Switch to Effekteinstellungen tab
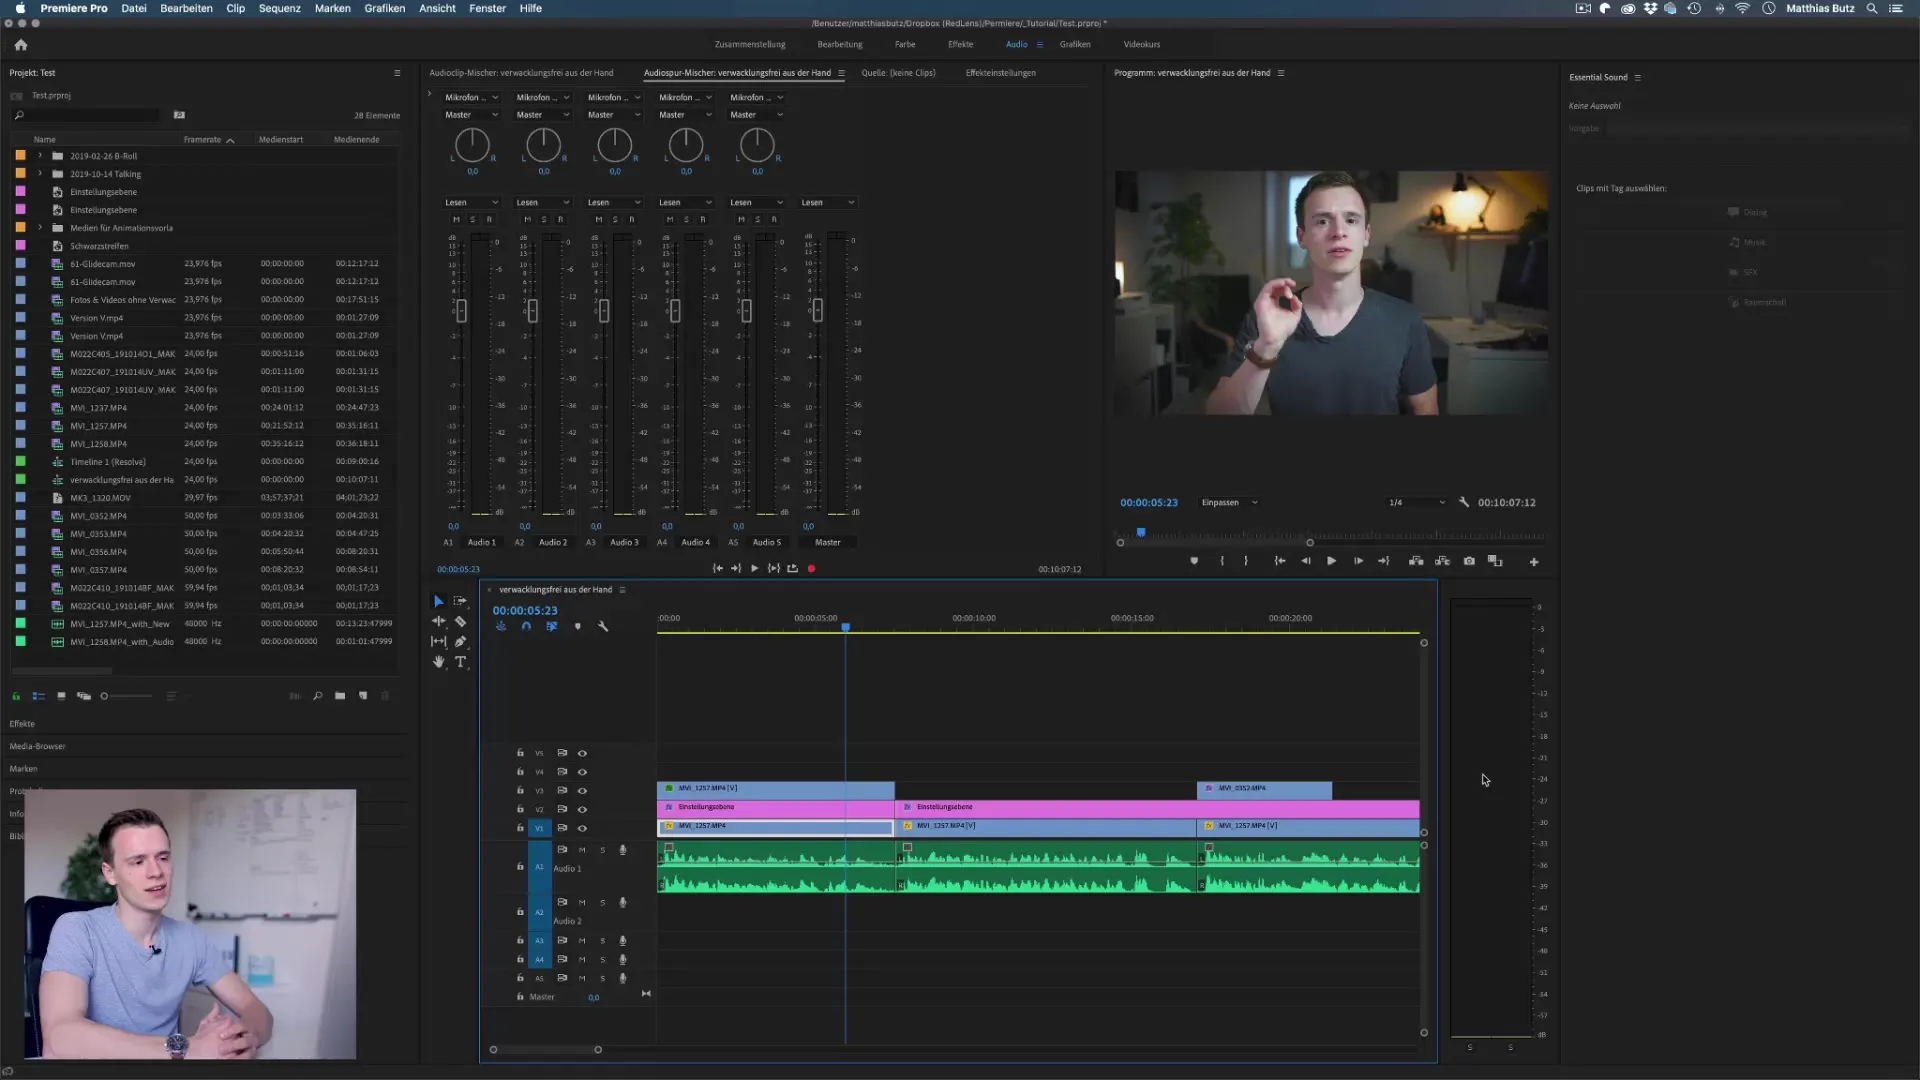 pyautogui.click(x=1000, y=73)
